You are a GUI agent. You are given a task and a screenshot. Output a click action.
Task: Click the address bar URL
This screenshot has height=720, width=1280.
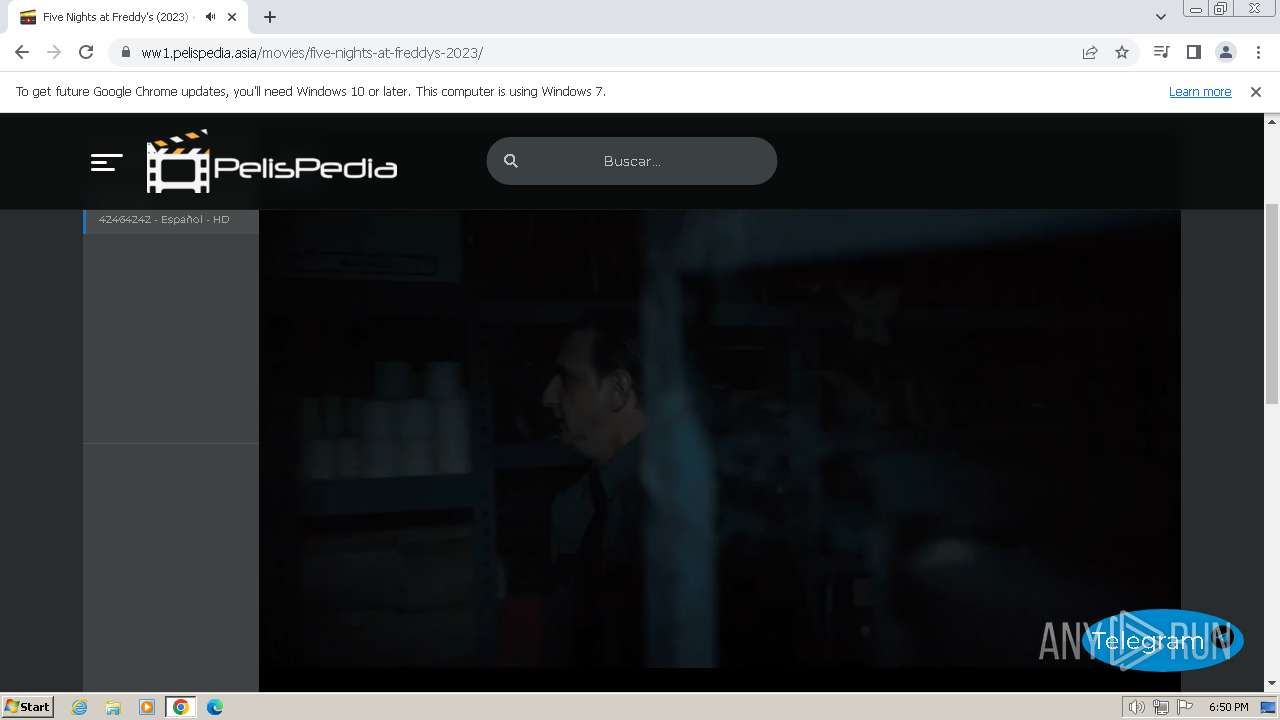tap(312, 53)
